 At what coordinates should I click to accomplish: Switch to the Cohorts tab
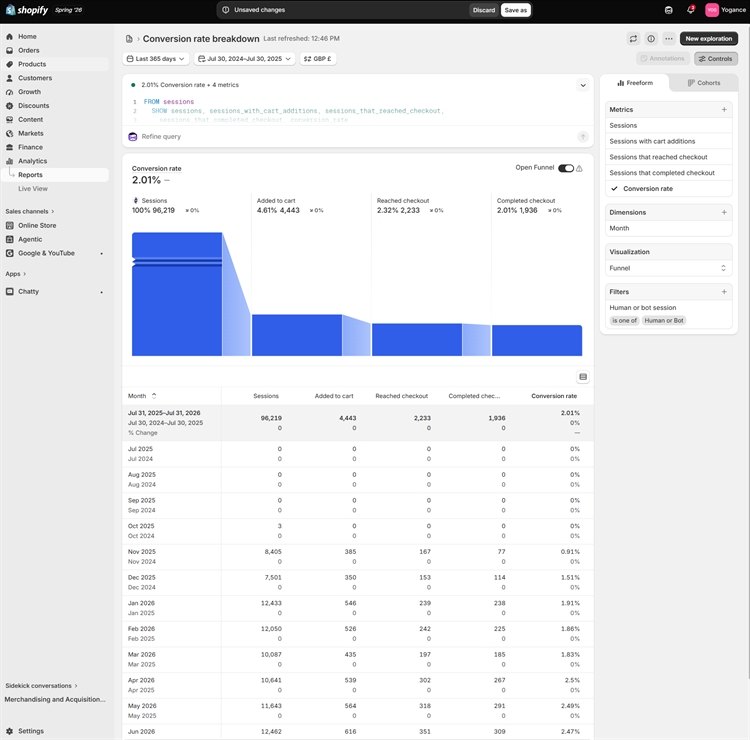pyautogui.click(x=704, y=83)
